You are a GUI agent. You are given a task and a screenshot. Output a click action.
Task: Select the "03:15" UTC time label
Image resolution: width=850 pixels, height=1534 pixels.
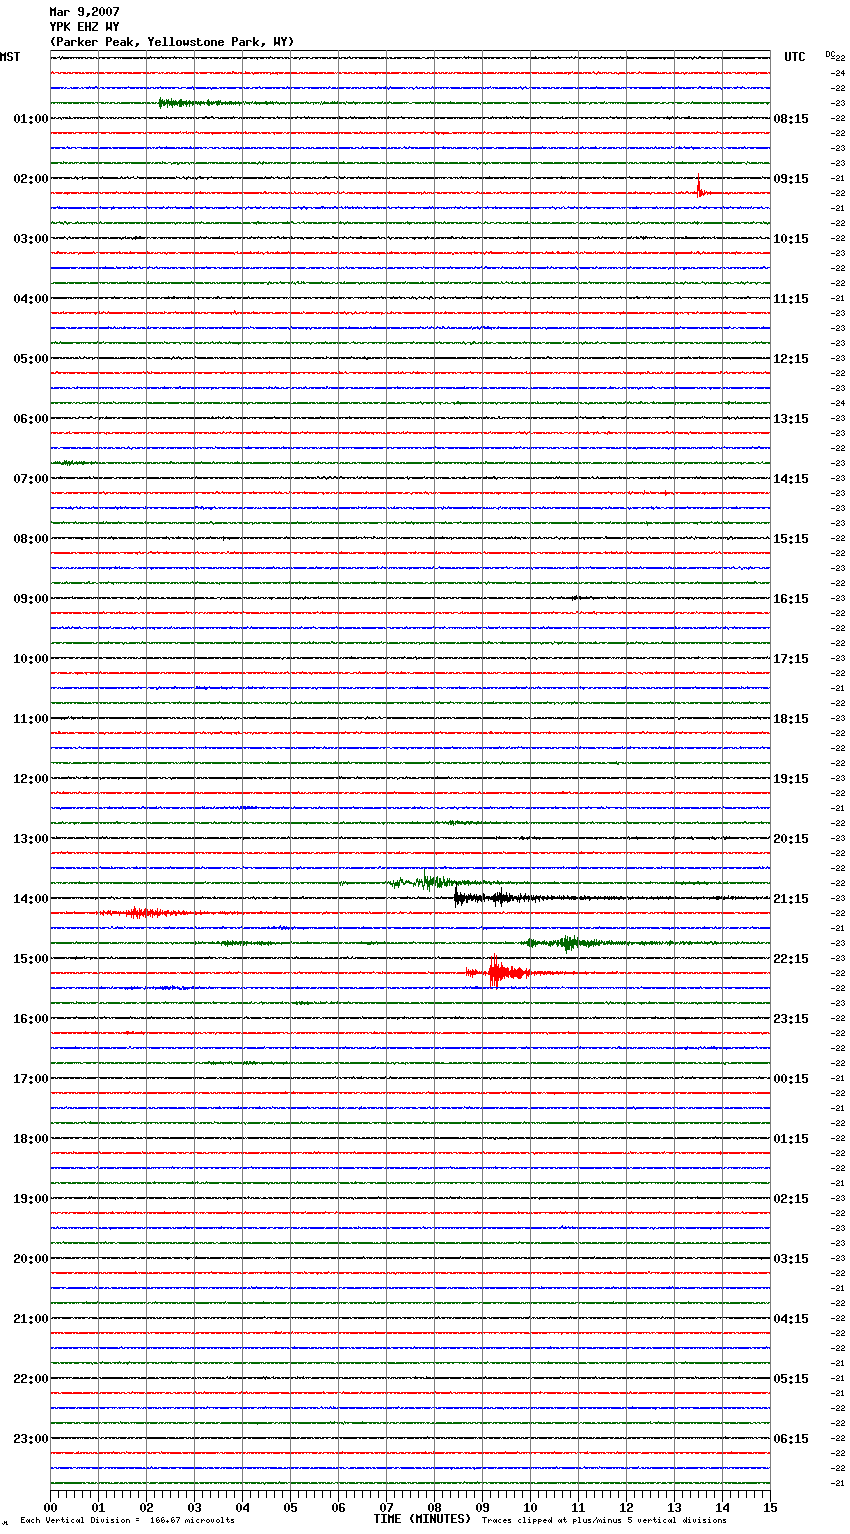coord(791,1259)
